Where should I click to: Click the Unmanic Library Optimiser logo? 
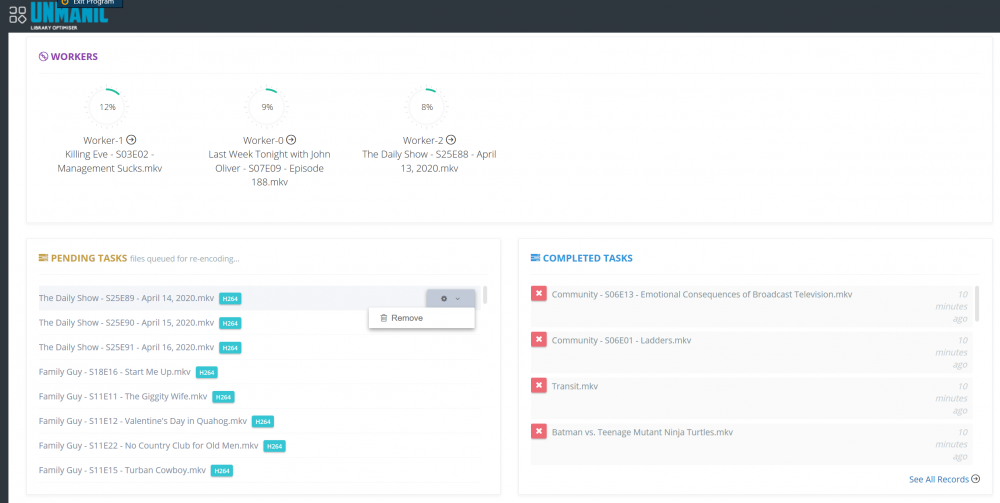coord(69,17)
